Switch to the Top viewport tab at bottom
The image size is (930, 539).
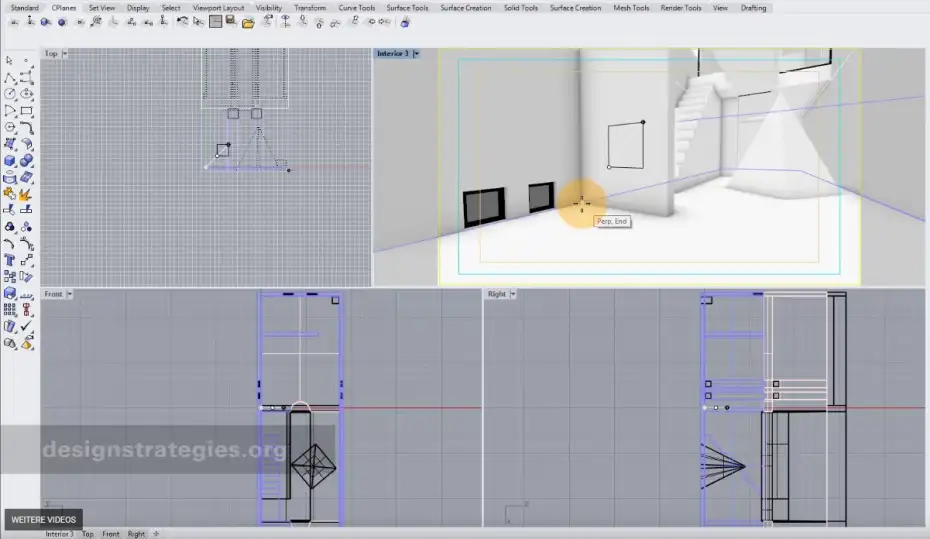(88, 534)
